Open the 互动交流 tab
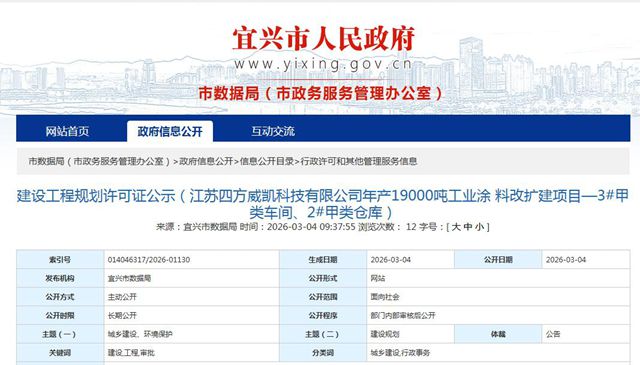Screen dimensions: 640x365 click(x=273, y=131)
